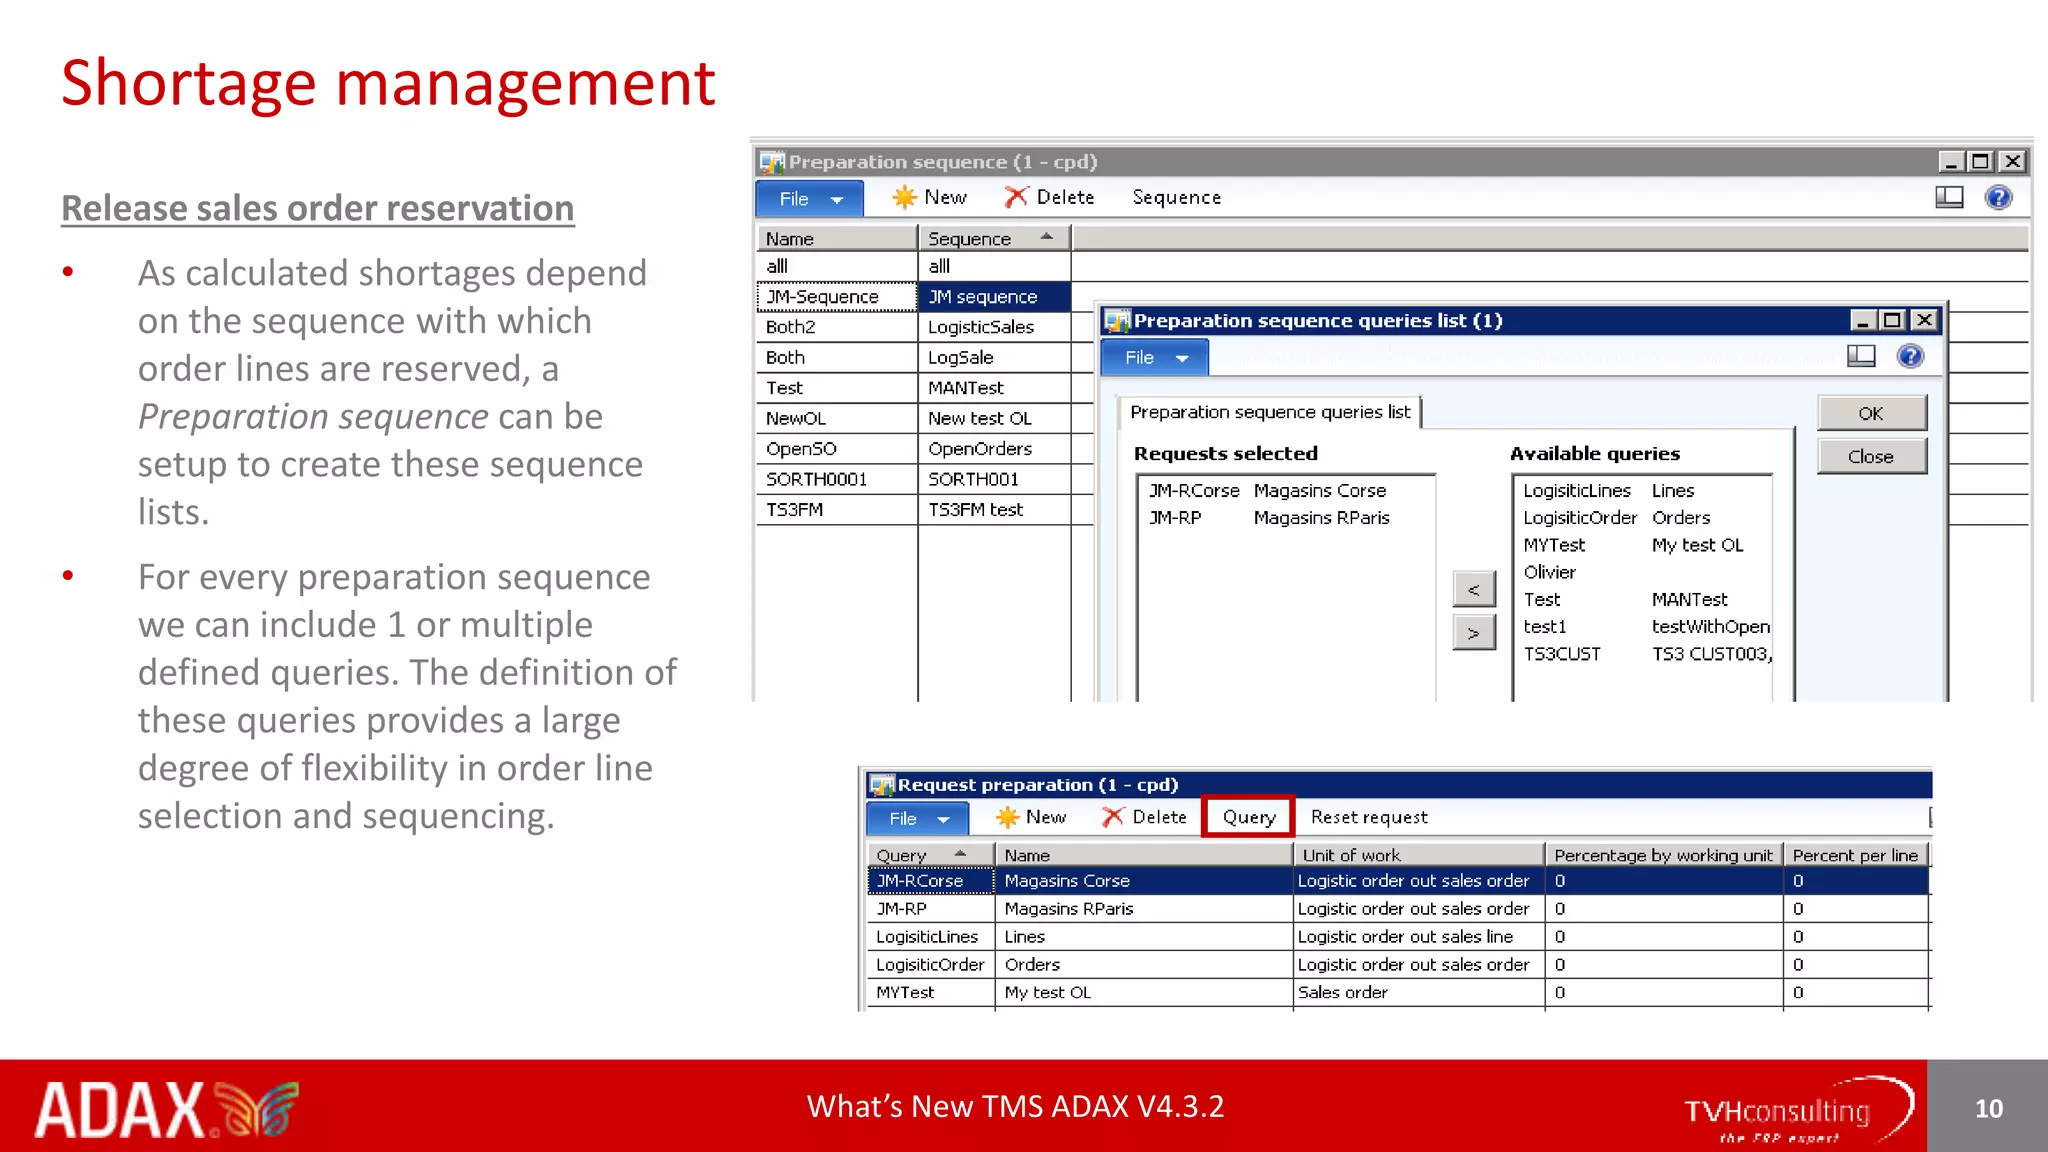The width and height of the screenshot is (2048, 1152).
Task: Click New star icon in Request preparation
Action: 1007,817
